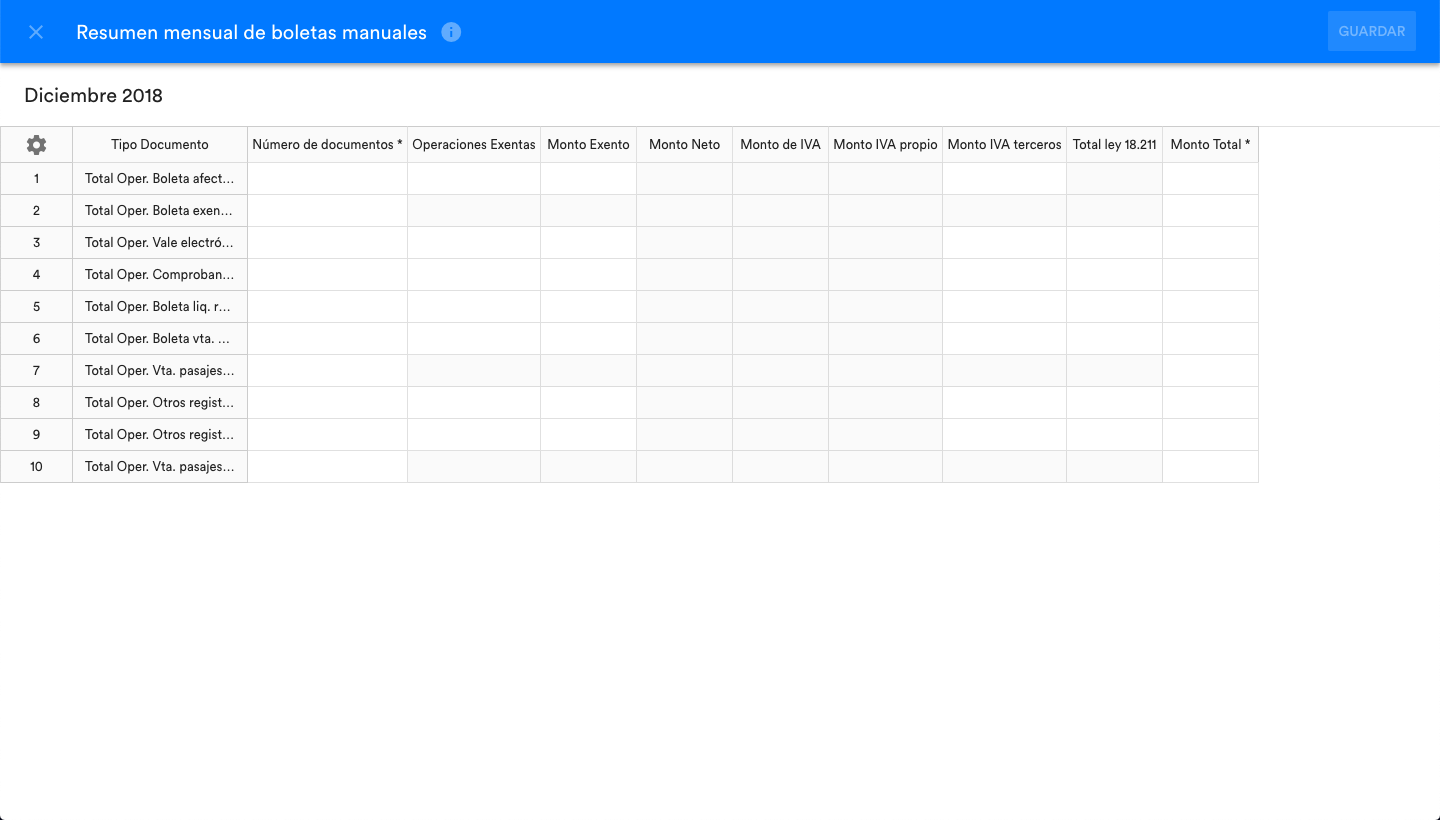
Task: Close the monthly summary dialog
Action: tap(36, 32)
